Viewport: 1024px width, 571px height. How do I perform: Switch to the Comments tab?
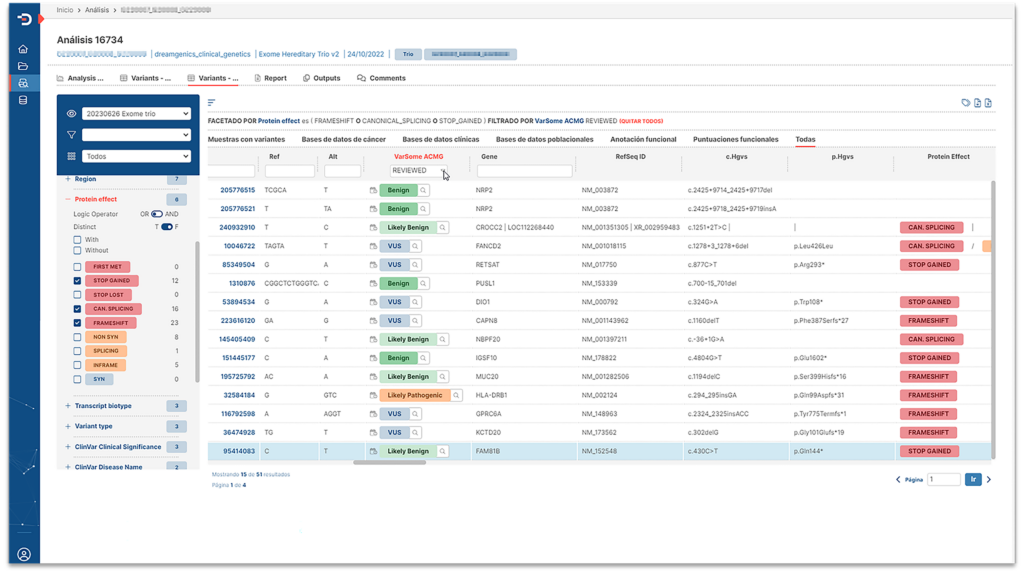[381, 78]
